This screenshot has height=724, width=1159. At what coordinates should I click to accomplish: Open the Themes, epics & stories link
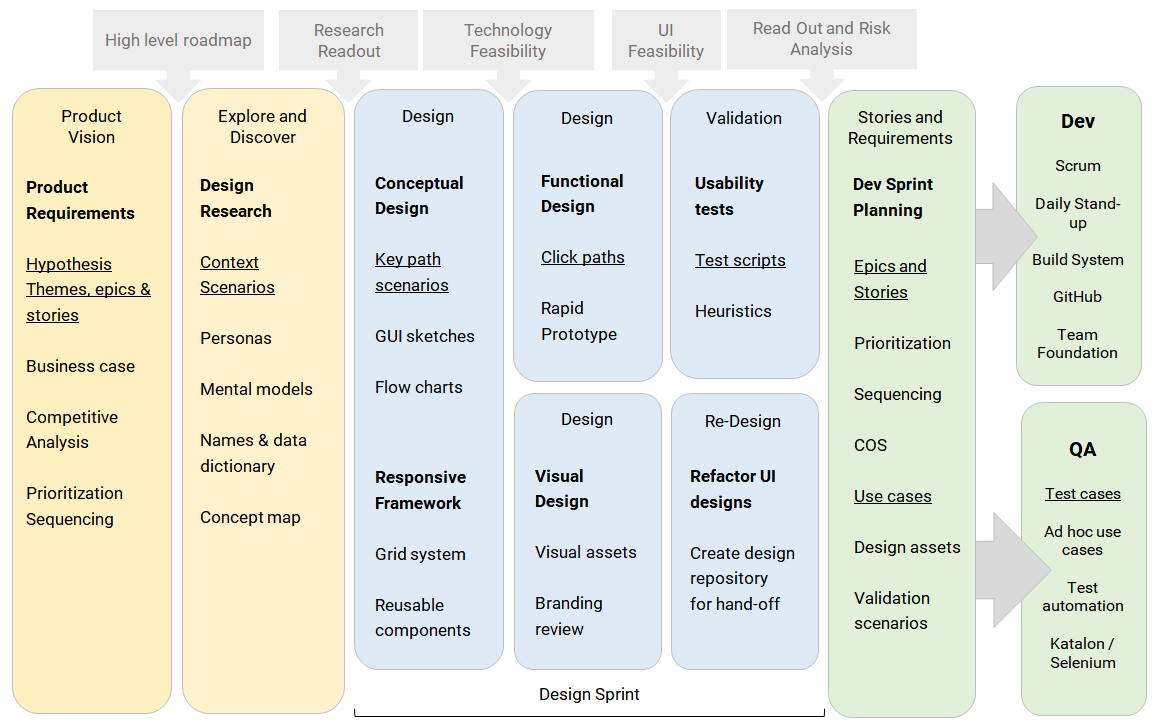88,302
